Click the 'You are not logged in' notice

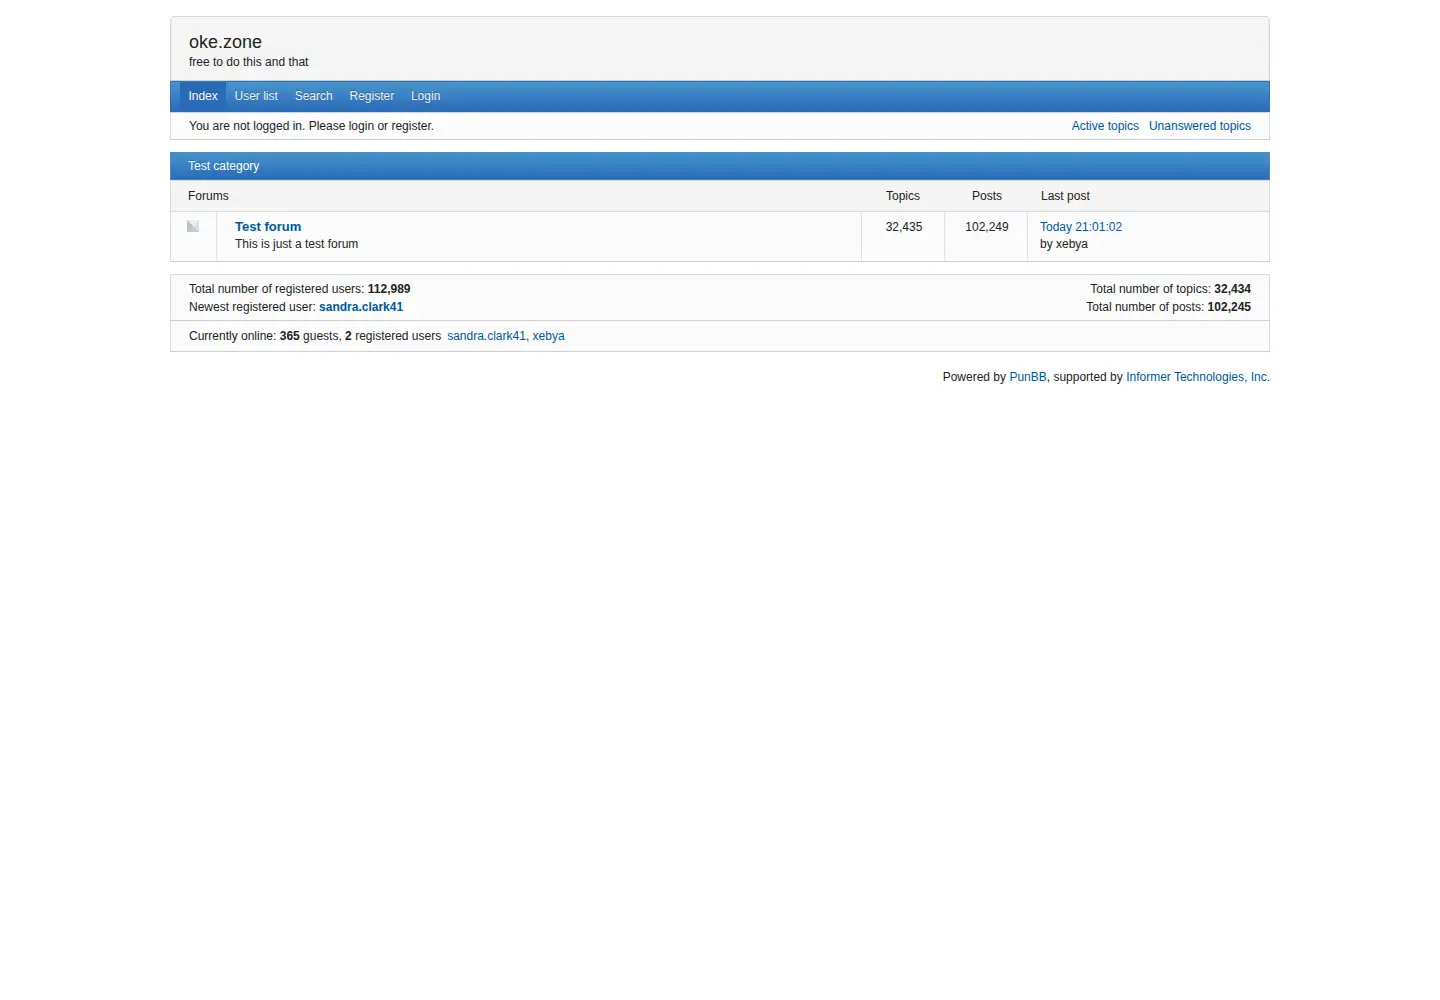(311, 126)
